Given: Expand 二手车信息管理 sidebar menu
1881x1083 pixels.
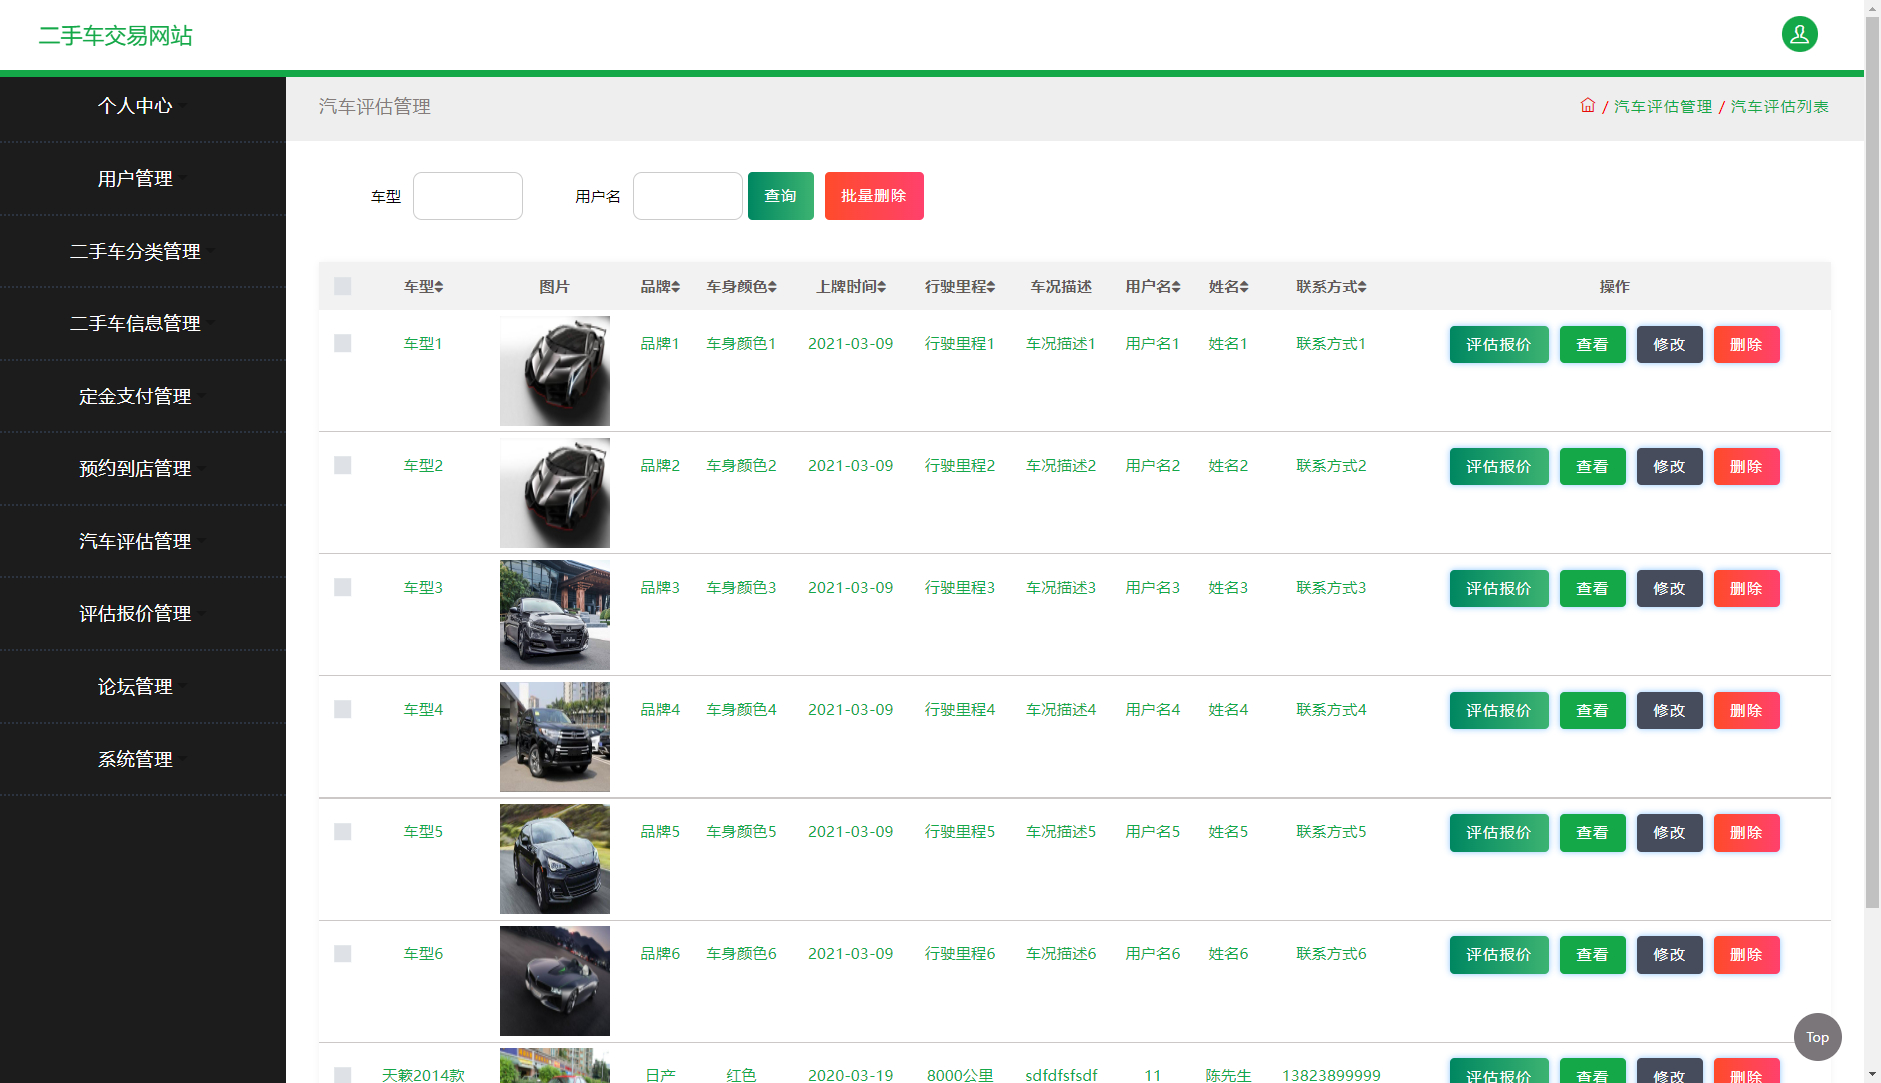Looking at the screenshot, I should pos(142,323).
